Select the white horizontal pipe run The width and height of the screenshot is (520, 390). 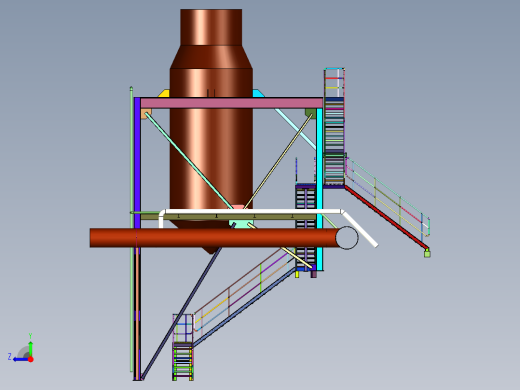252,211
